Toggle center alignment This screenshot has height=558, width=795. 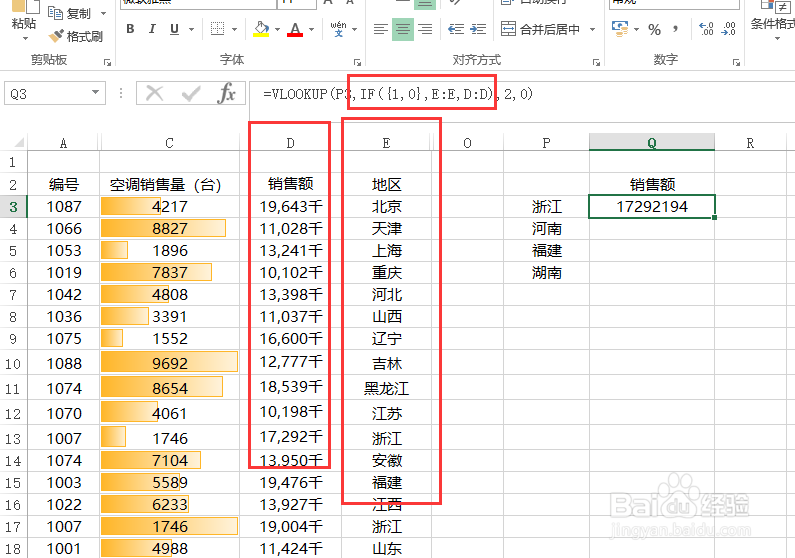coord(403,29)
